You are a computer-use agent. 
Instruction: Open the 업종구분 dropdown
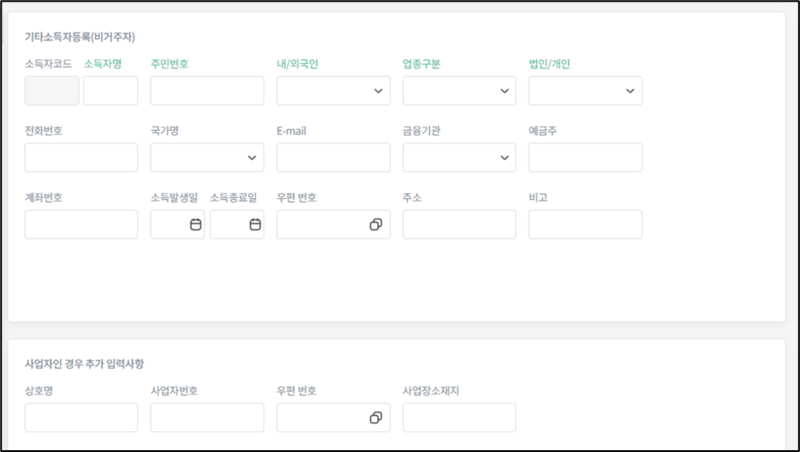coord(459,91)
